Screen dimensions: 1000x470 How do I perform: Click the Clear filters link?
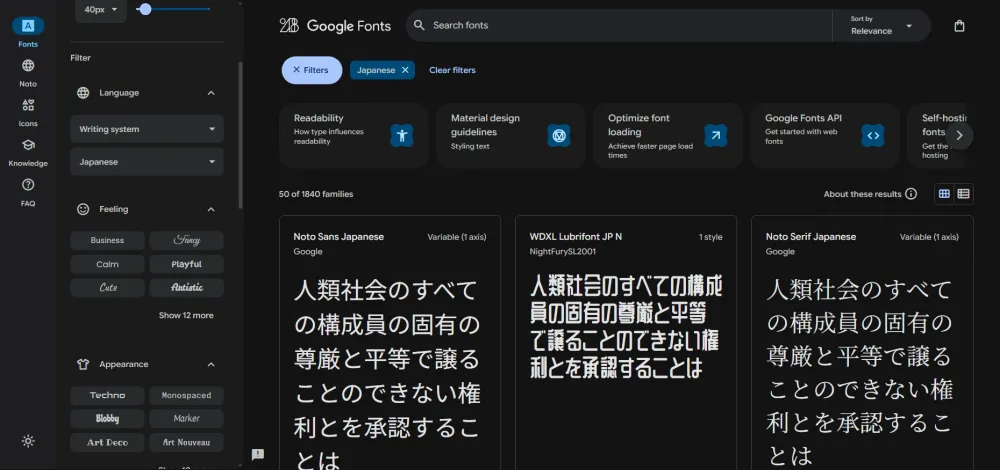coord(452,70)
